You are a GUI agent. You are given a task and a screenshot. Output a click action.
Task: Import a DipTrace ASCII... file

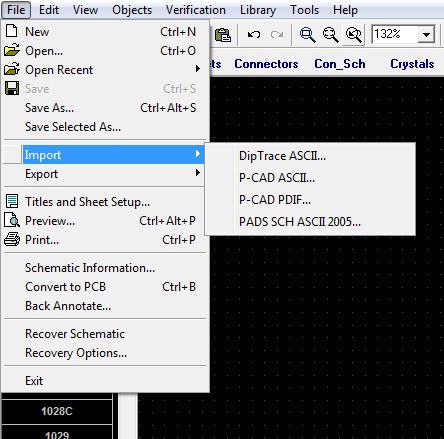310,156
